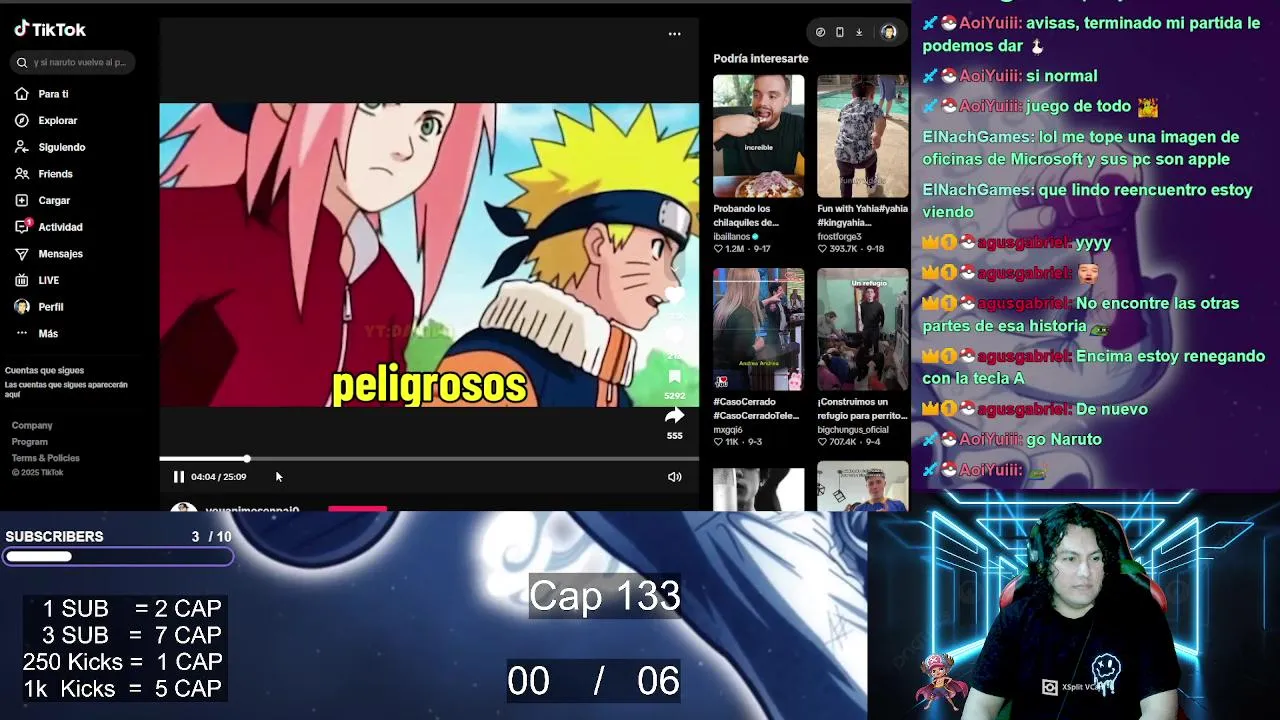The width and height of the screenshot is (1280, 720).
Task: Click the Perfil avatar icon
Action: click(22, 307)
